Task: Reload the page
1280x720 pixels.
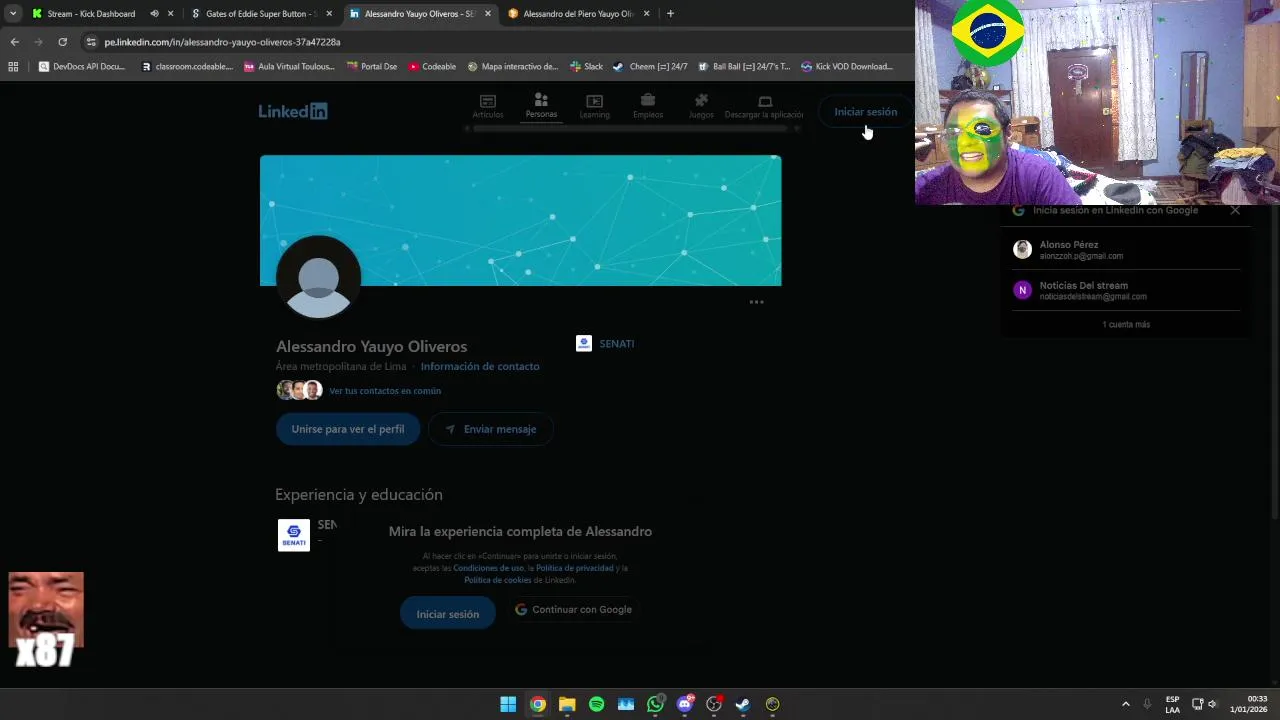Action: coord(62,42)
